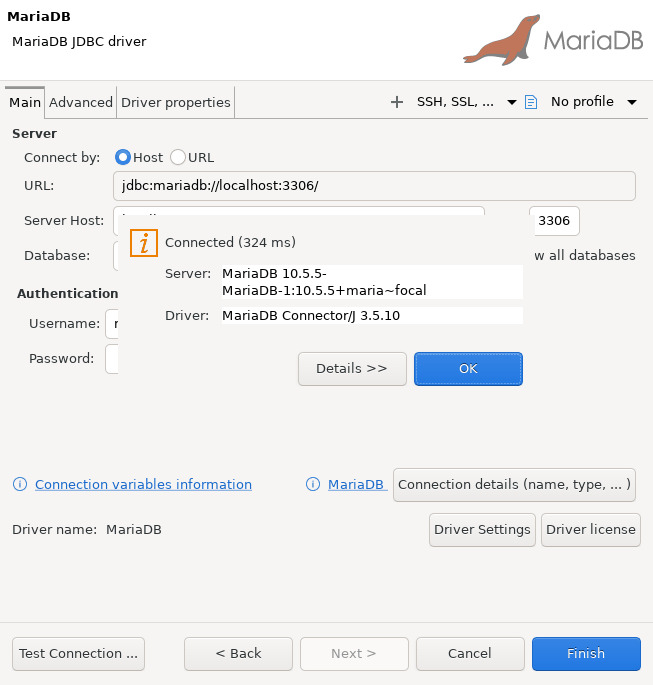The width and height of the screenshot is (653, 685).
Task: Click the info icon beside Connection variables information
Action: point(20,484)
